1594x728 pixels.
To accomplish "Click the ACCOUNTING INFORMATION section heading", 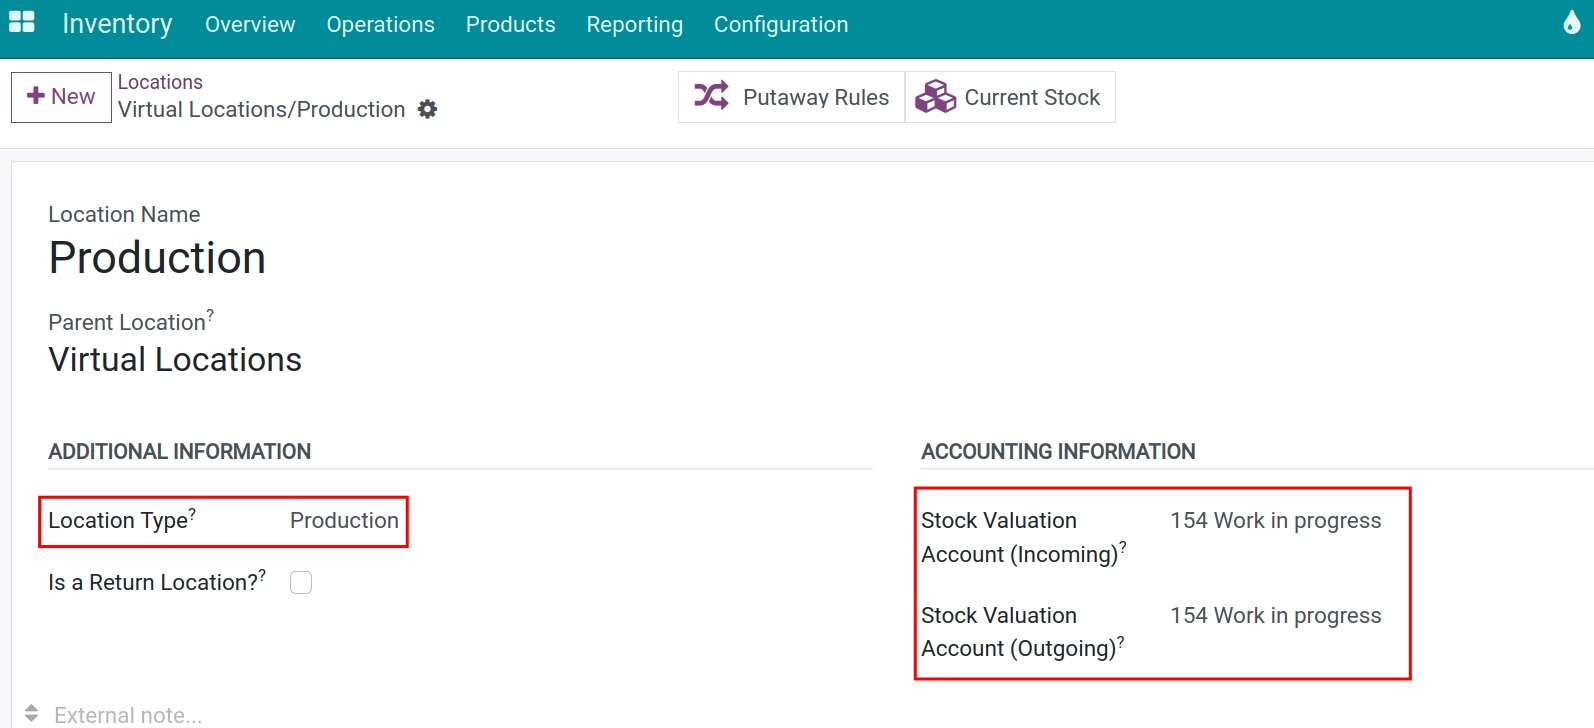I will point(1058,451).
